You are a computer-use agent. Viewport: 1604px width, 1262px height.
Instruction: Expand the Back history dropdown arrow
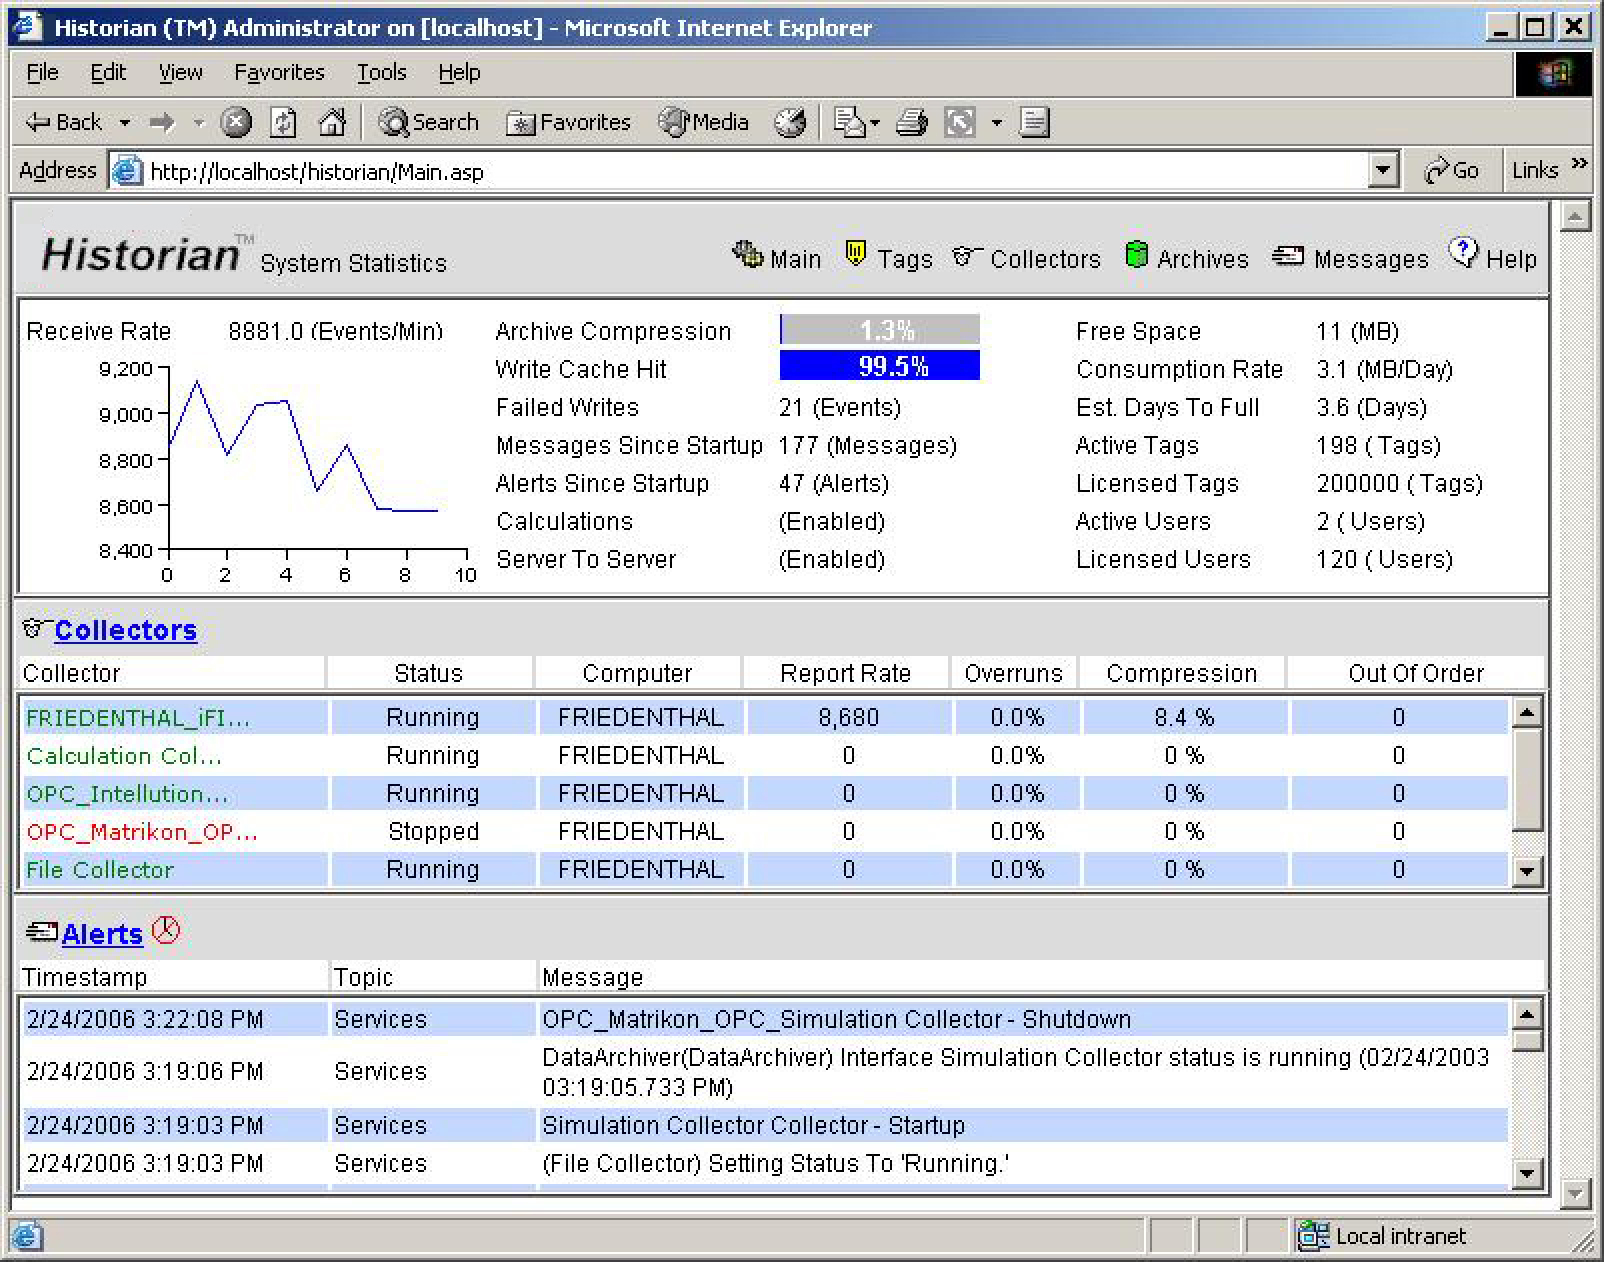coord(125,123)
